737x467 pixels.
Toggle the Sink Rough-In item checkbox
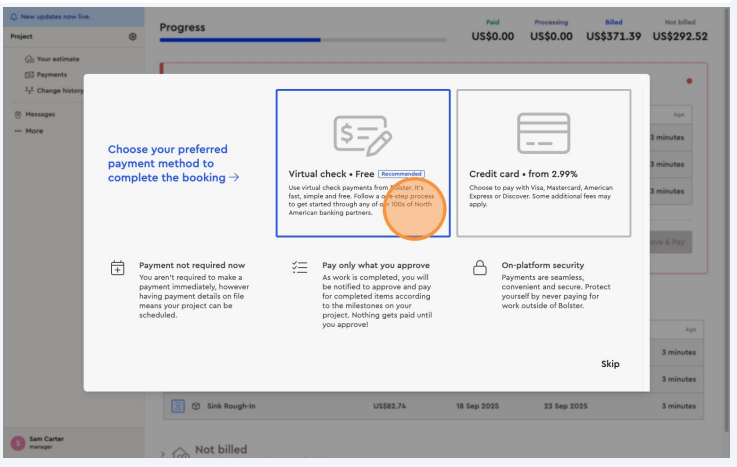176,406
